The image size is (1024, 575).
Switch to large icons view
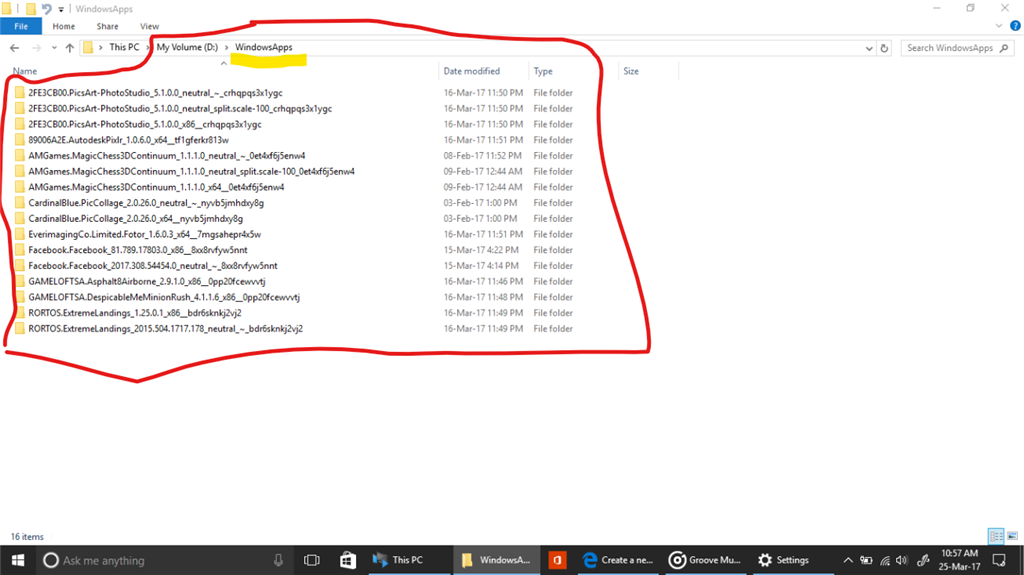[1011, 536]
